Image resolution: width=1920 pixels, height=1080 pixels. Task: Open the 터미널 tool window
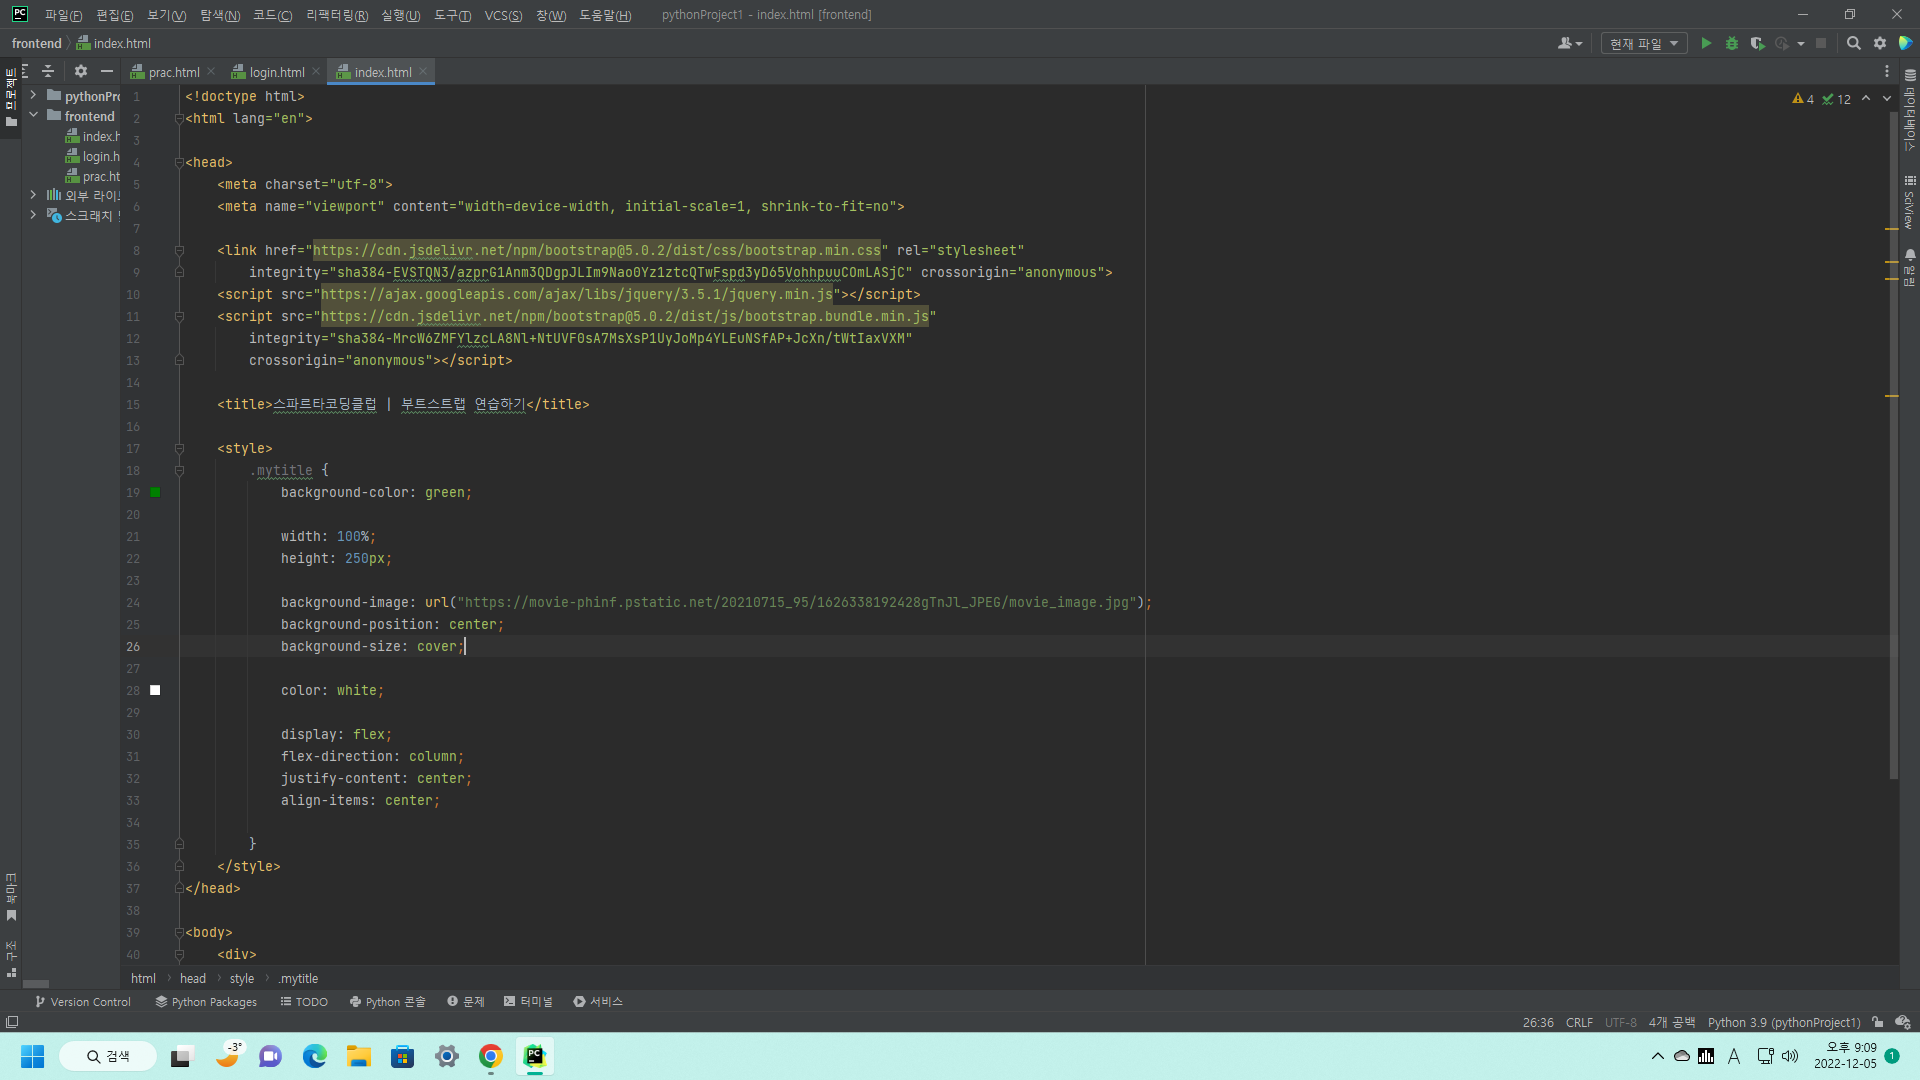click(528, 1002)
